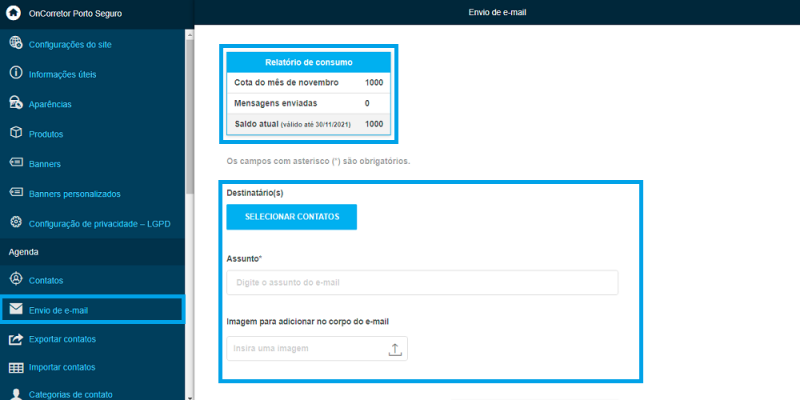Click the SELECIONAR CONTATOS button
Viewport: 800px width, 400px height.
(291, 217)
